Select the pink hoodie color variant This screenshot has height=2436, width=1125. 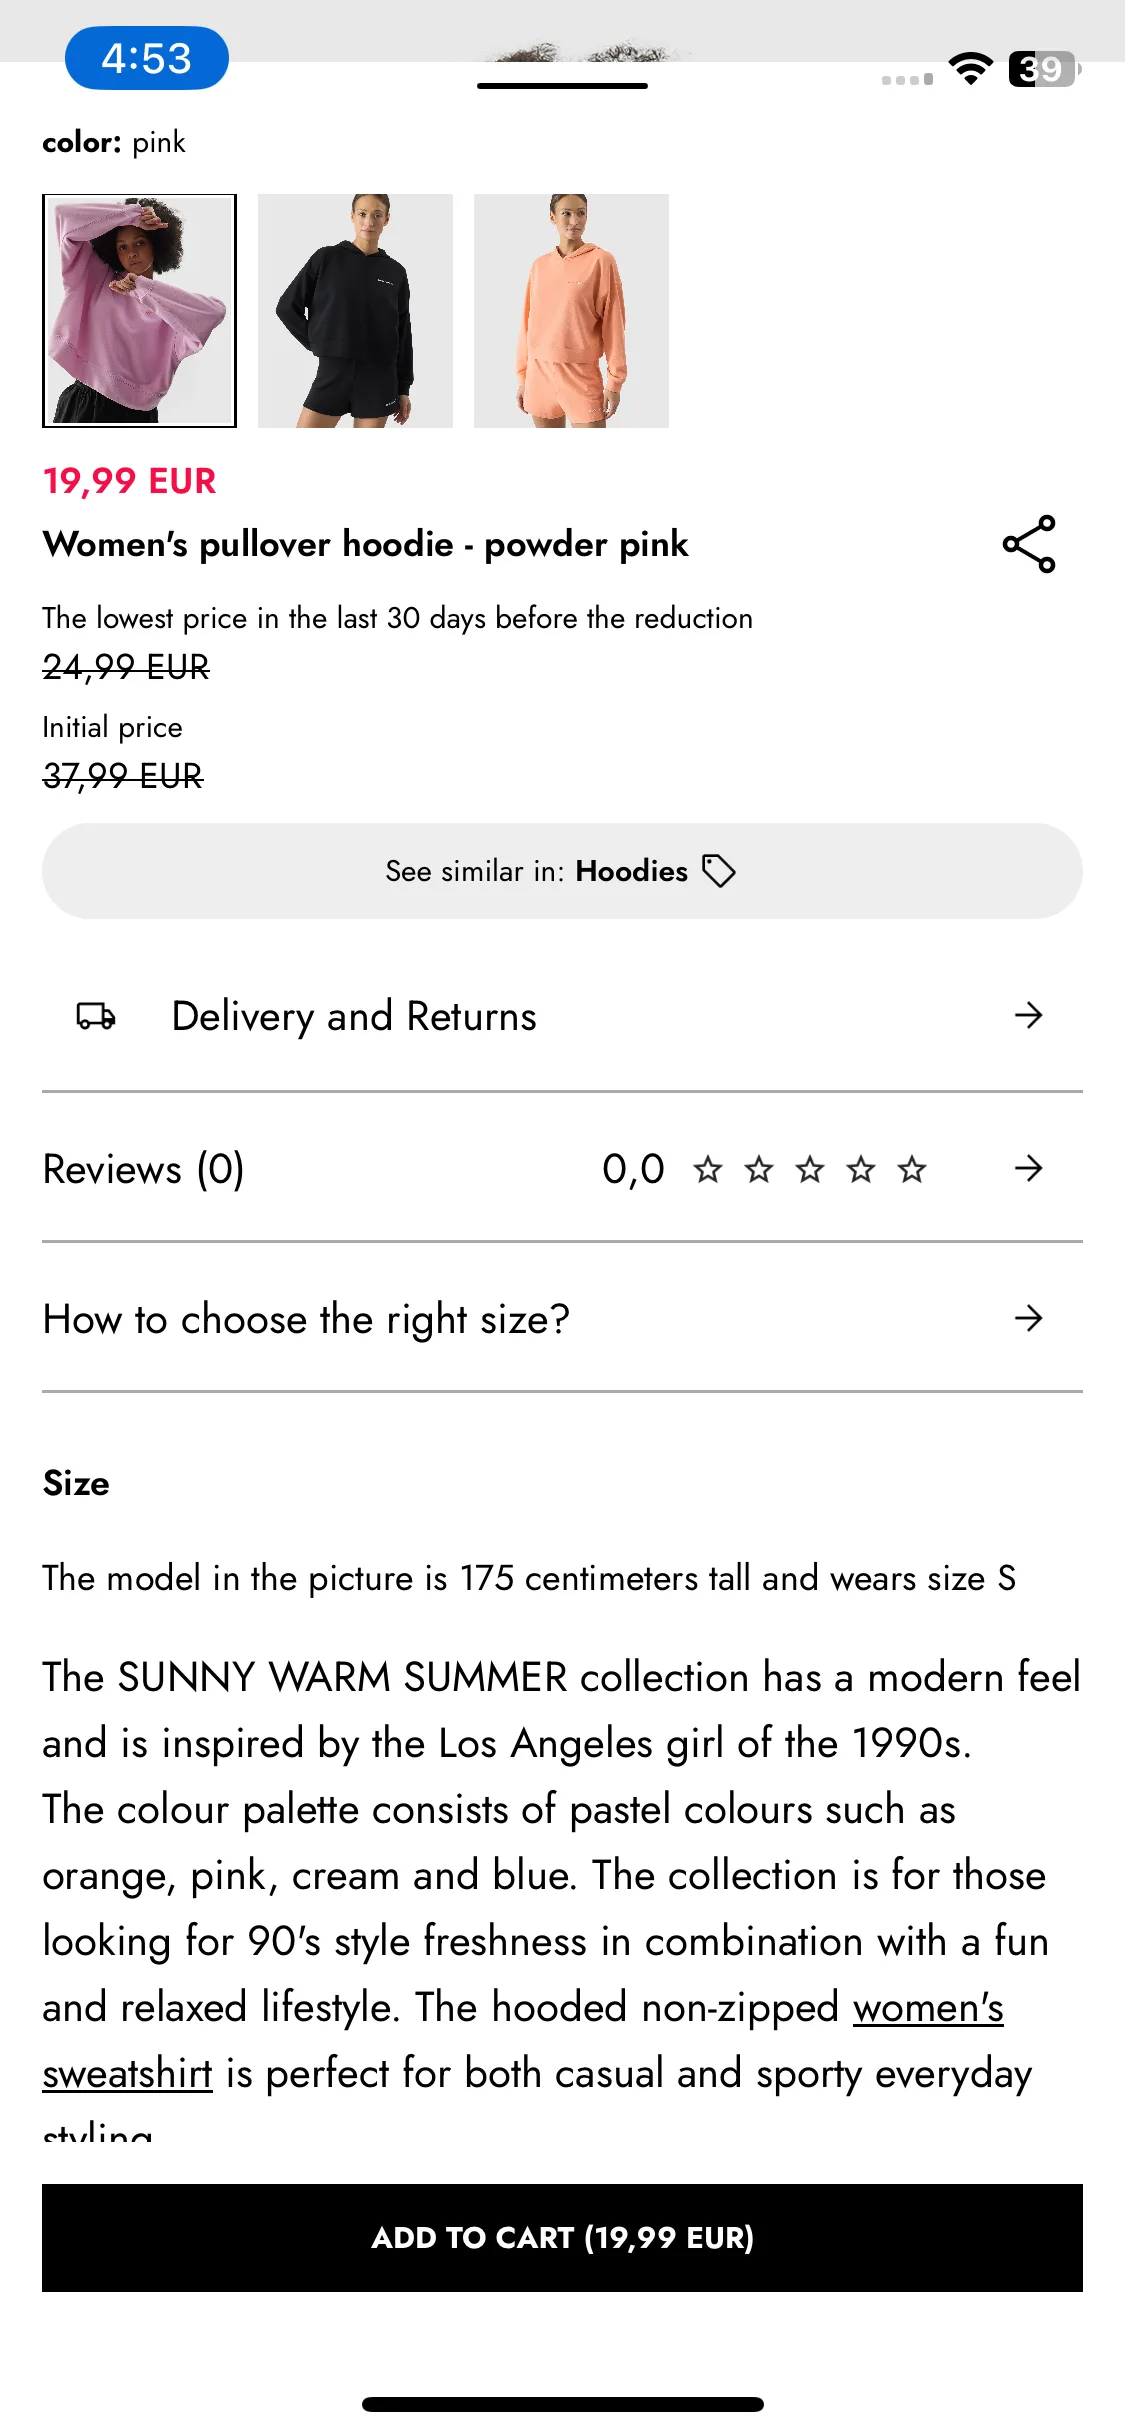[x=140, y=311]
